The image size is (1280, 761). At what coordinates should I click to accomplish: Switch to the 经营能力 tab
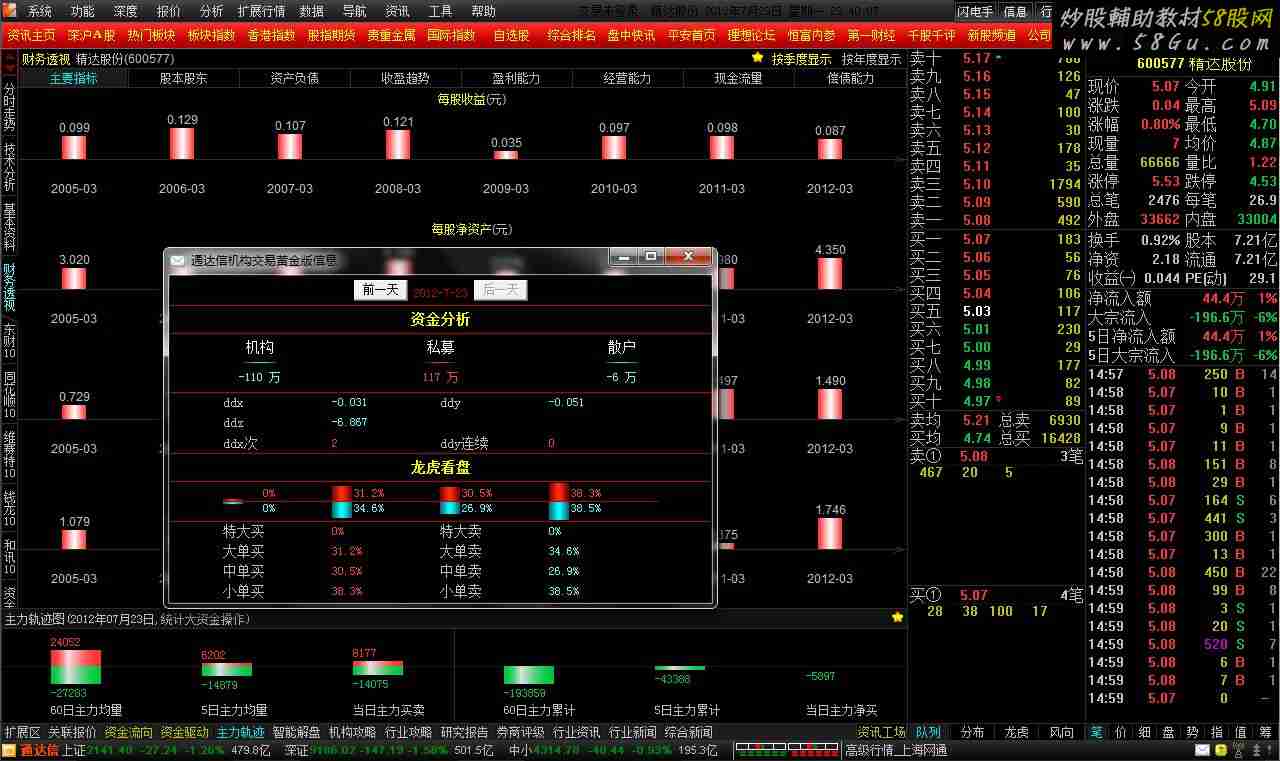click(x=628, y=78)
